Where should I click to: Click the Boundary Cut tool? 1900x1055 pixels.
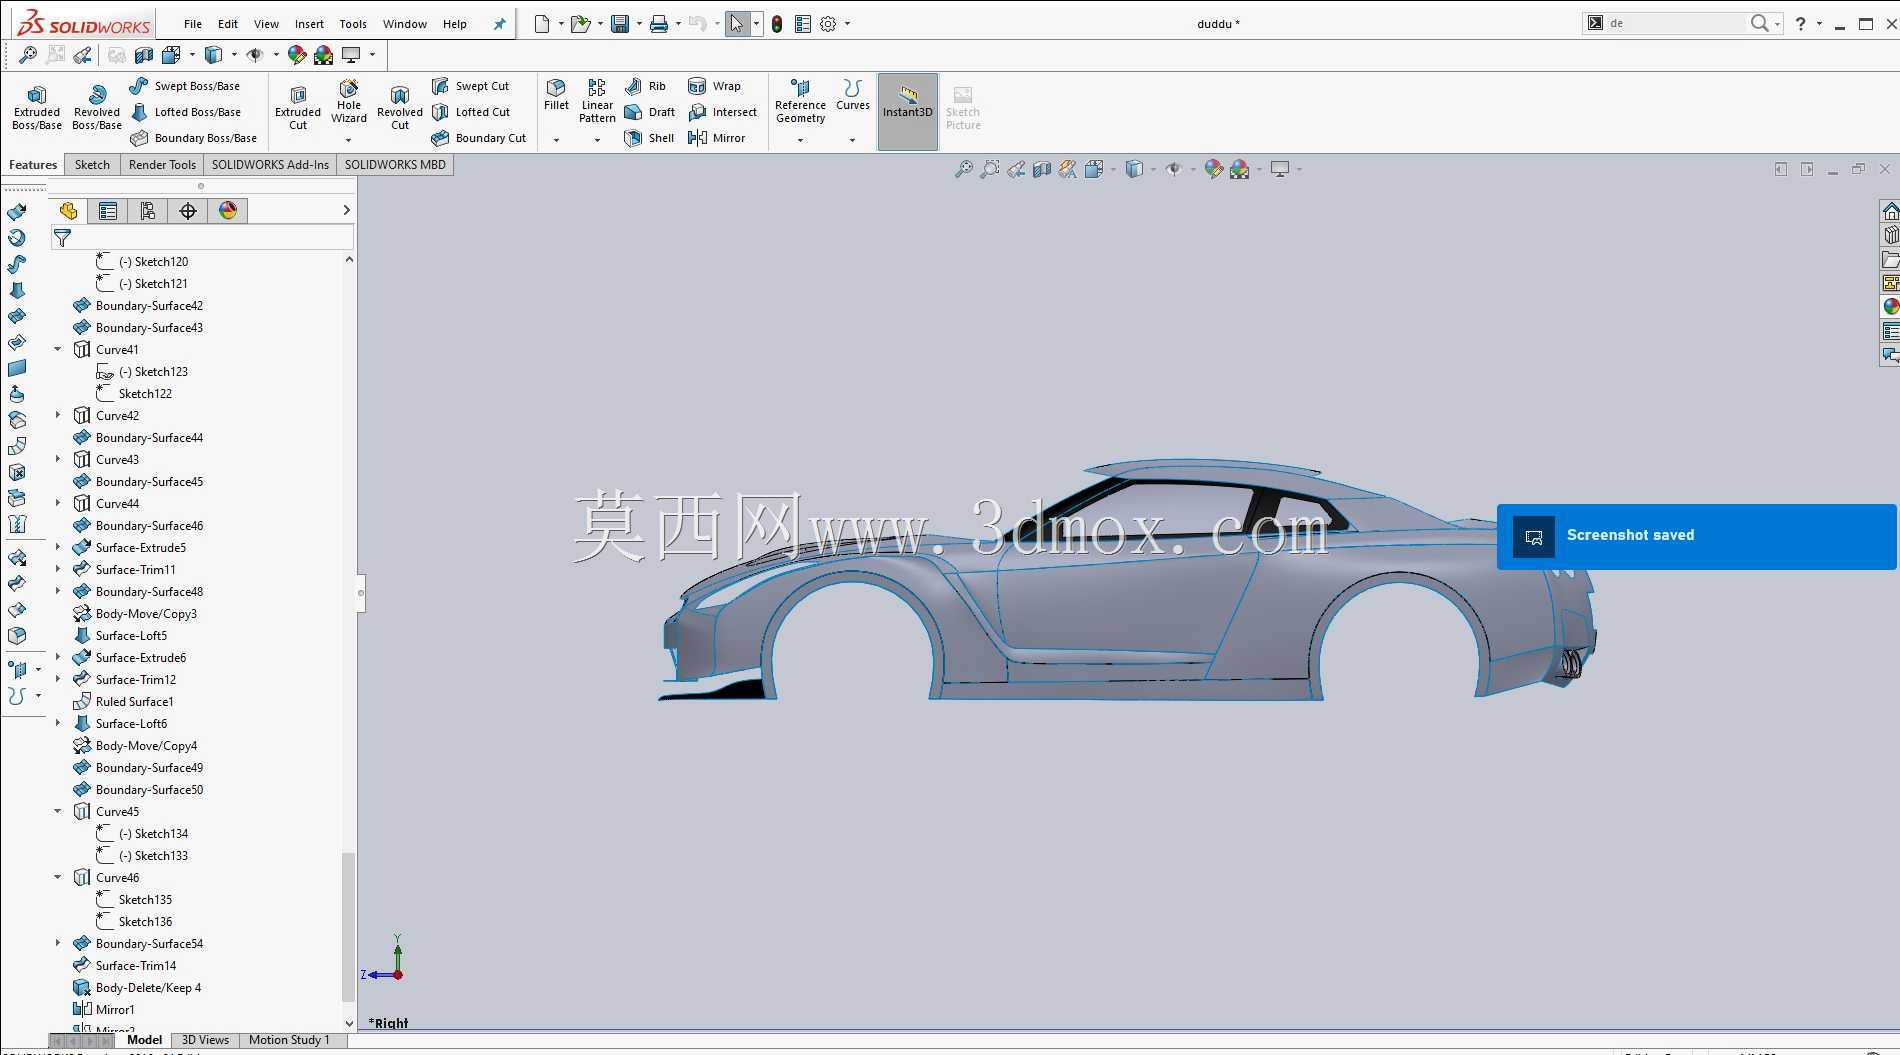[479, 138]
